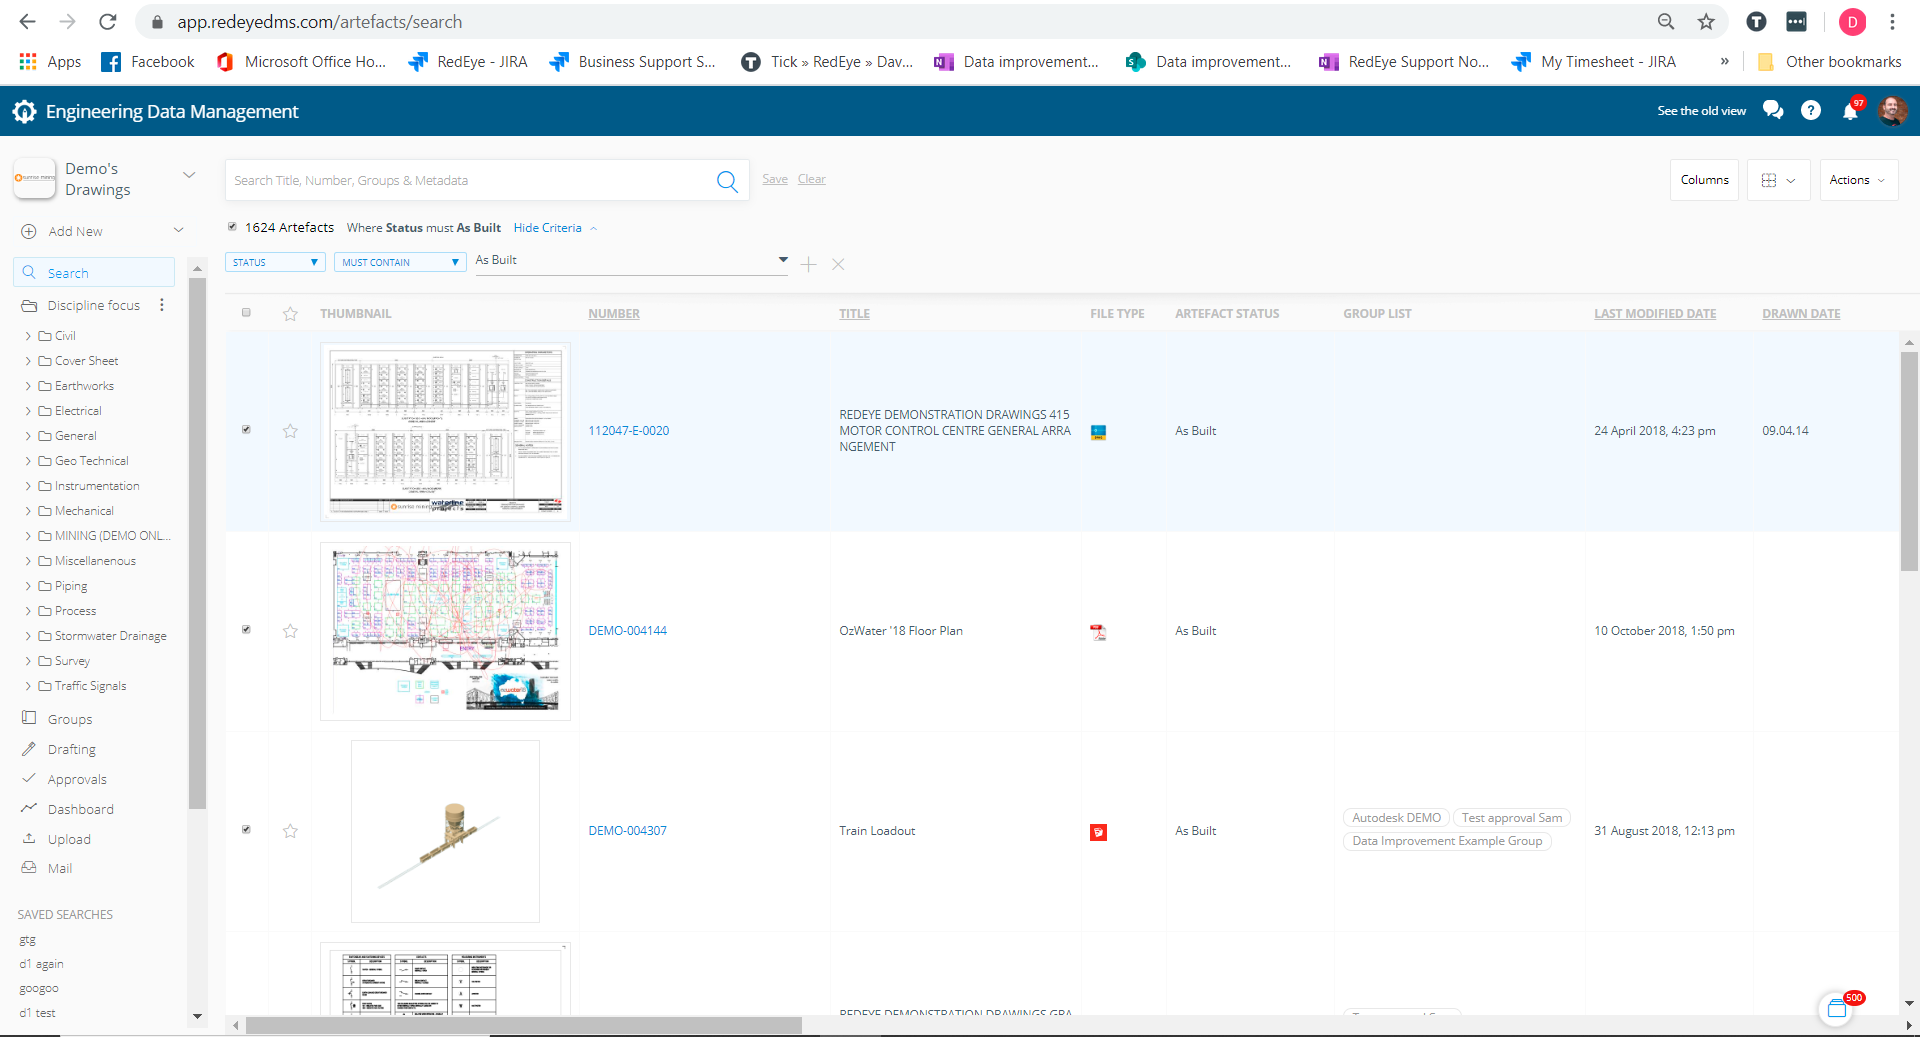
Task: Click the search magnifier icon in search box
Action: tap(727, 181)
